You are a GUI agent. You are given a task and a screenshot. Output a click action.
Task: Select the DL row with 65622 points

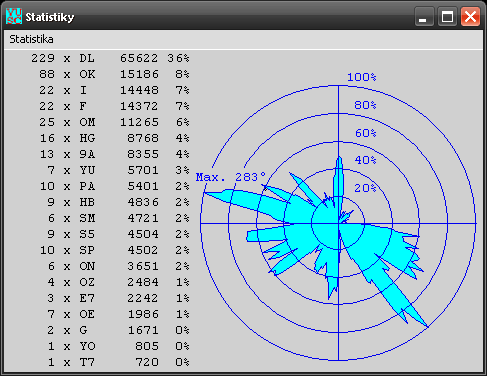(x=110, y=58)
